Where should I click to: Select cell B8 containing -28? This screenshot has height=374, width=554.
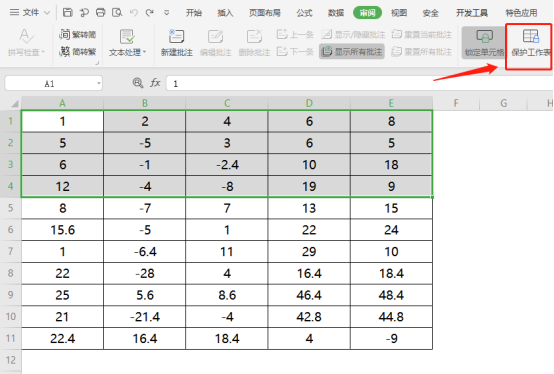coord(145,273)
